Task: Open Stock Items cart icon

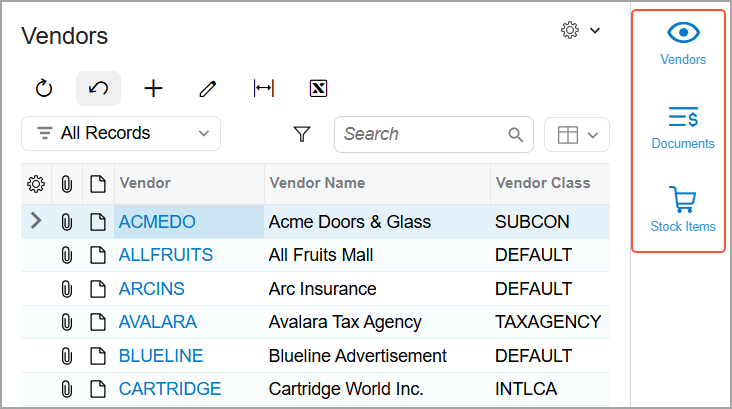Action: click(683, 209)
